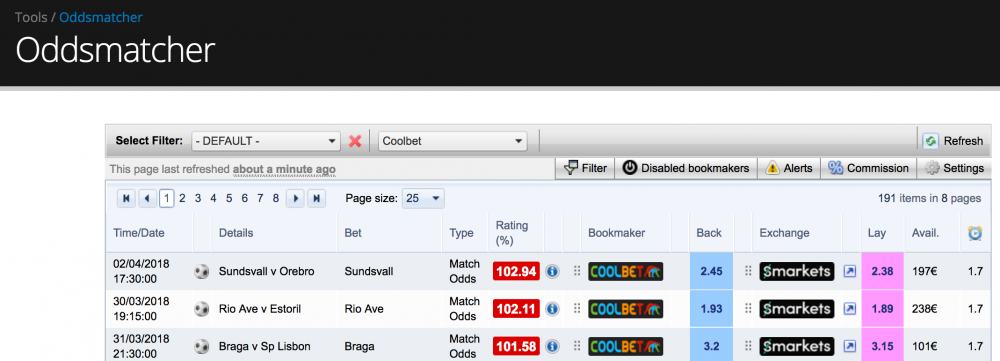Viewport: 1000px width, 361px height.
Task: Open the Select Filter DEFAULT dropdown
Action: tap(266, 141)
